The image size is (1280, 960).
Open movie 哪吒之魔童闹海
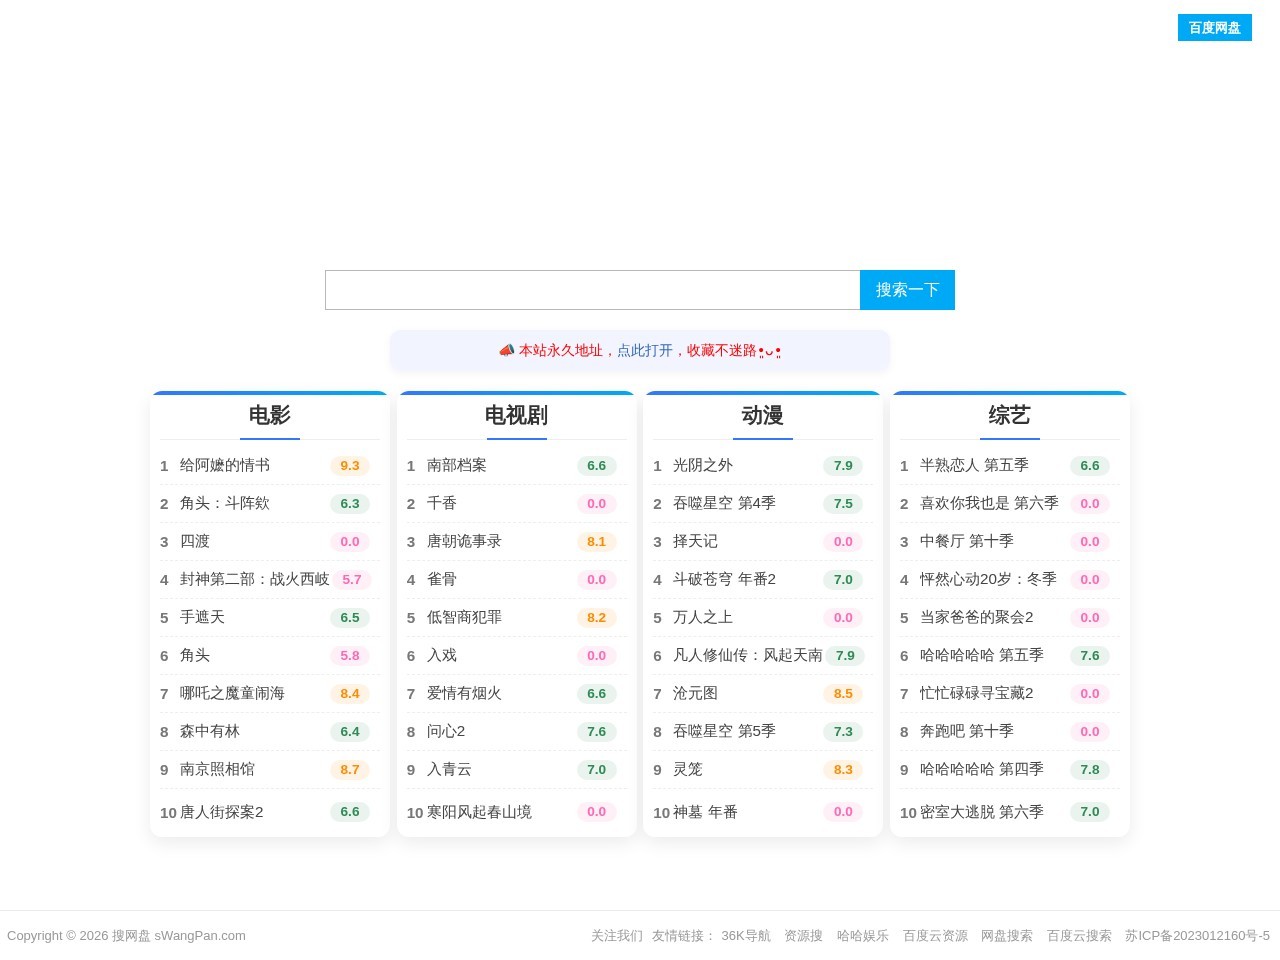(232, 693)
